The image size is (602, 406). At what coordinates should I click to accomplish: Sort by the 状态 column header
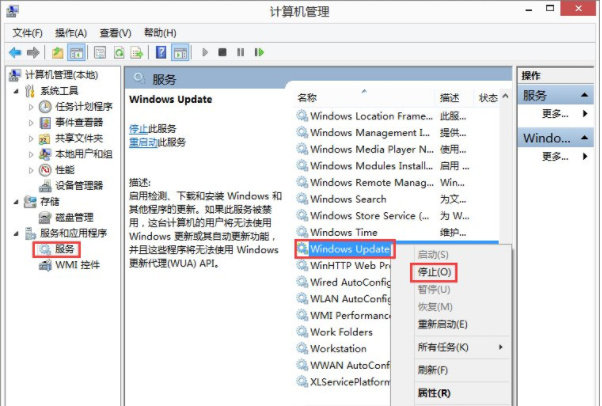[x=488, y=98]
